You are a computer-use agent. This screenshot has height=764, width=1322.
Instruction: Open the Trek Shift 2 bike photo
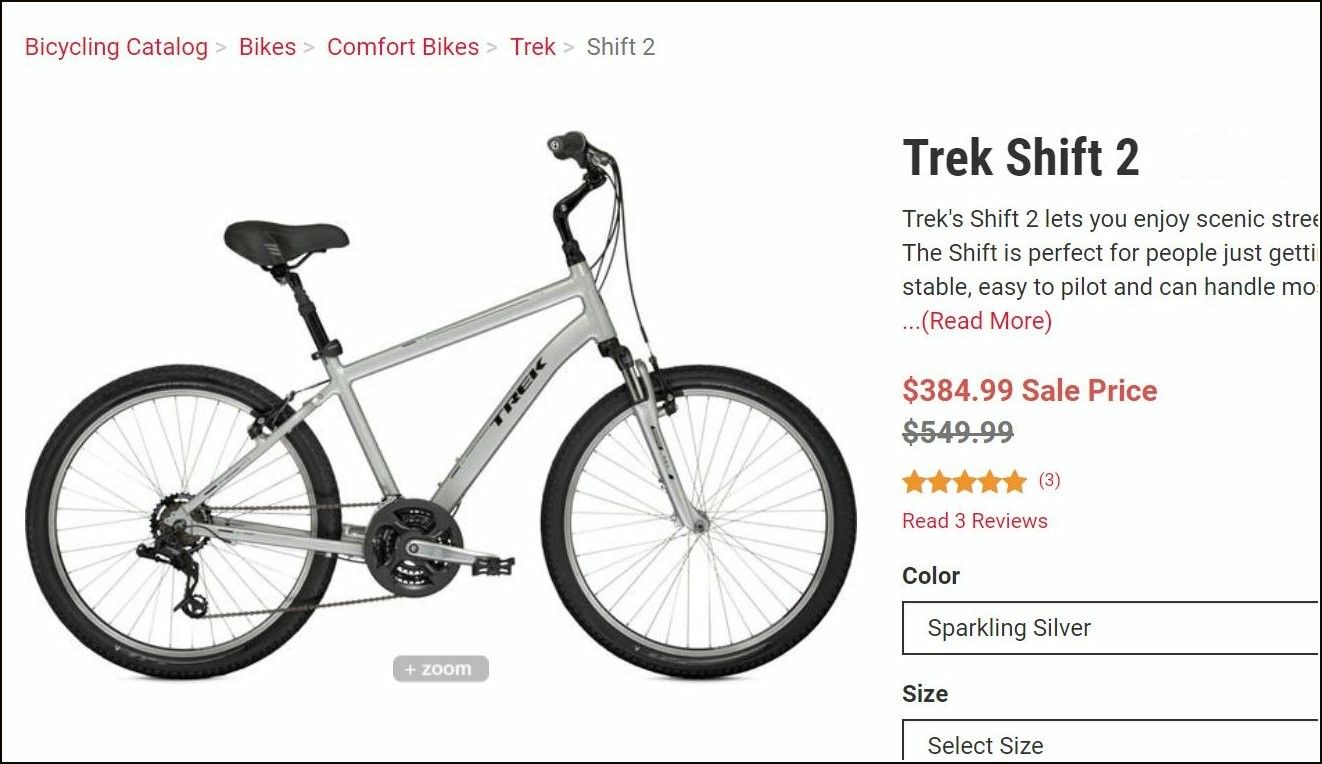441,405
